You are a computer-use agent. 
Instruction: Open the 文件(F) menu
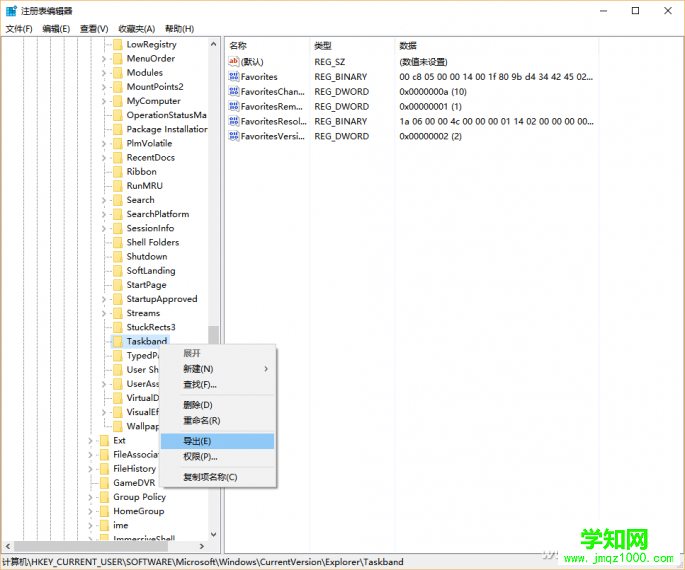(19, 29)
